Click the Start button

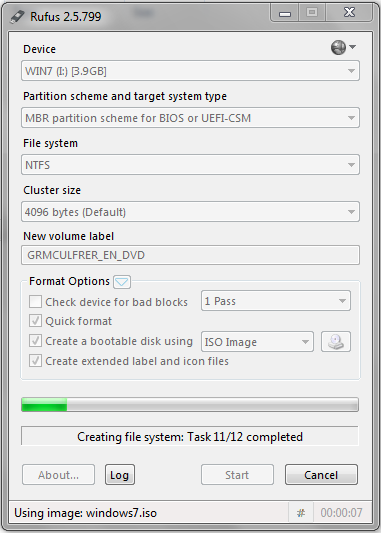point(237,475)
